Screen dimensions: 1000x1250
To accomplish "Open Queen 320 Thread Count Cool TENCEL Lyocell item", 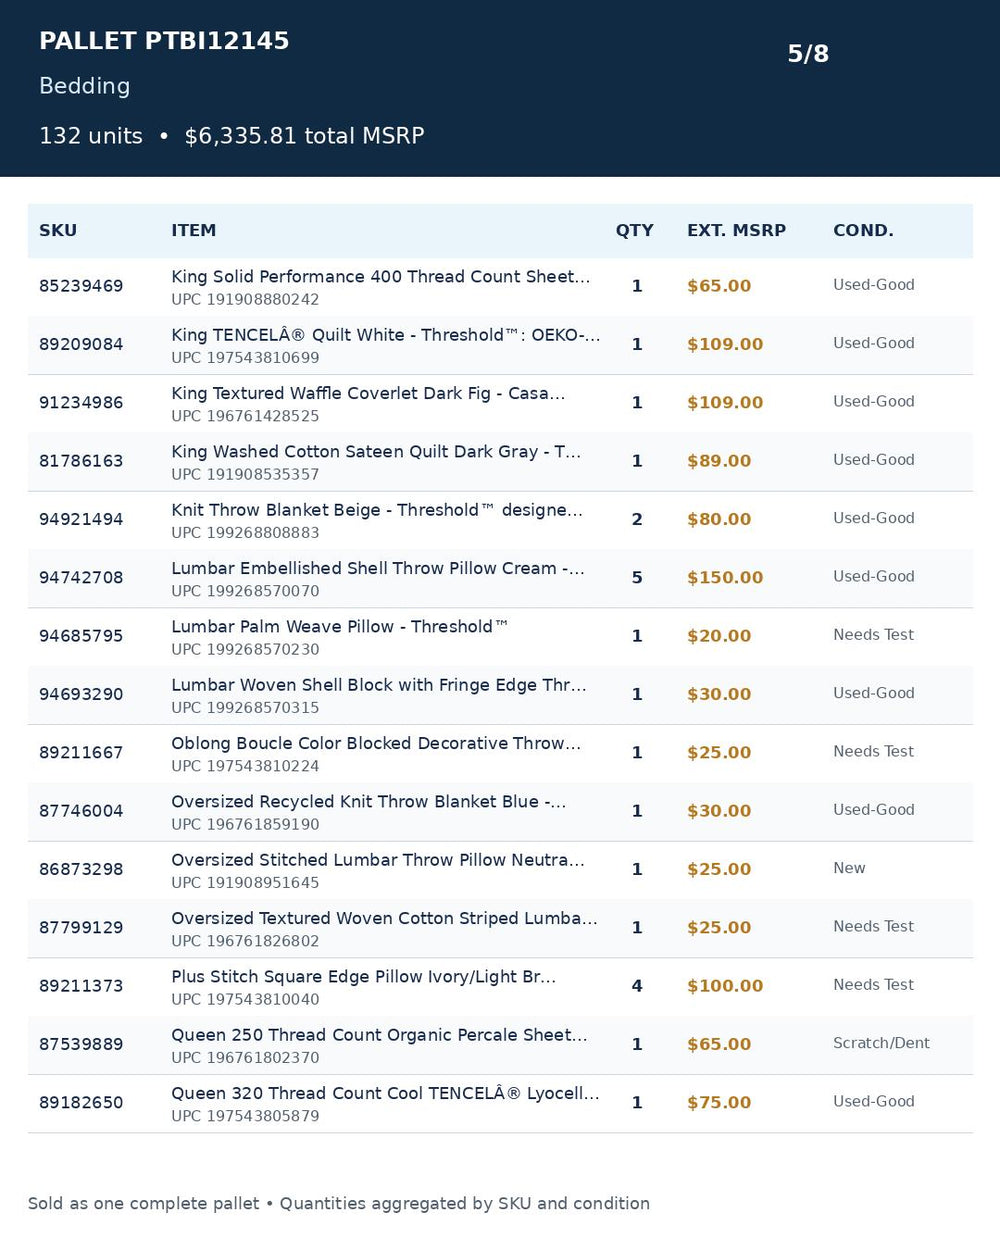I will coord(385,1094).
